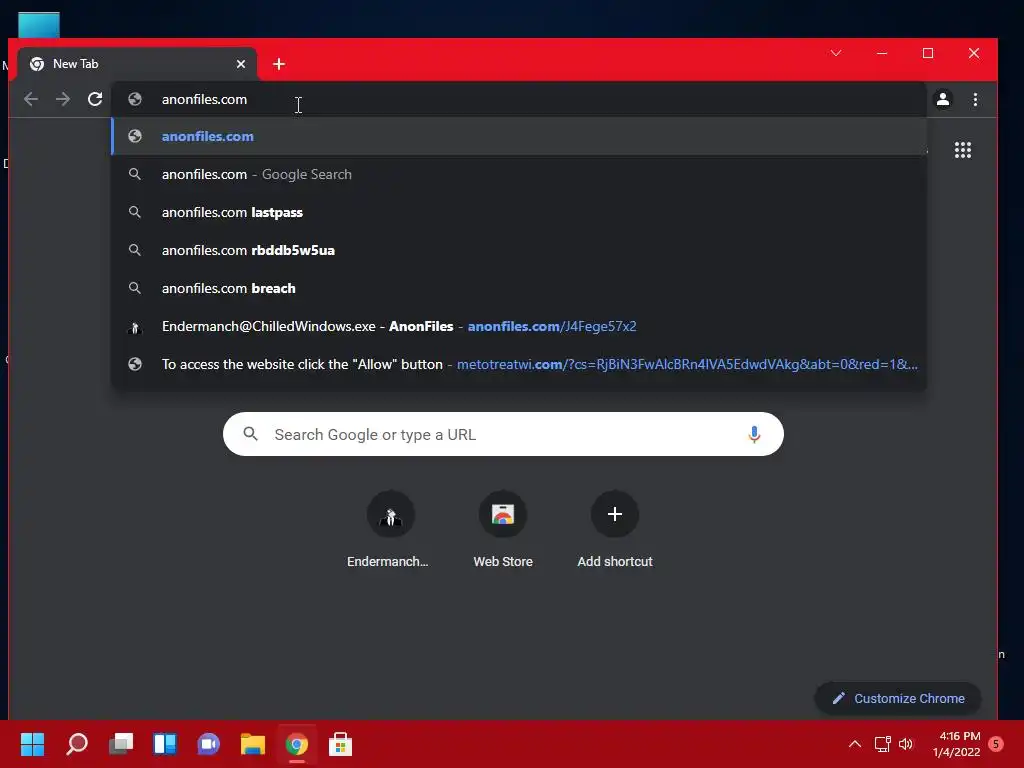The height and width of the screenshot is (768, 1024).
Task: Open the clock showing 4:16 PM
Action: (x=957, y=744)
